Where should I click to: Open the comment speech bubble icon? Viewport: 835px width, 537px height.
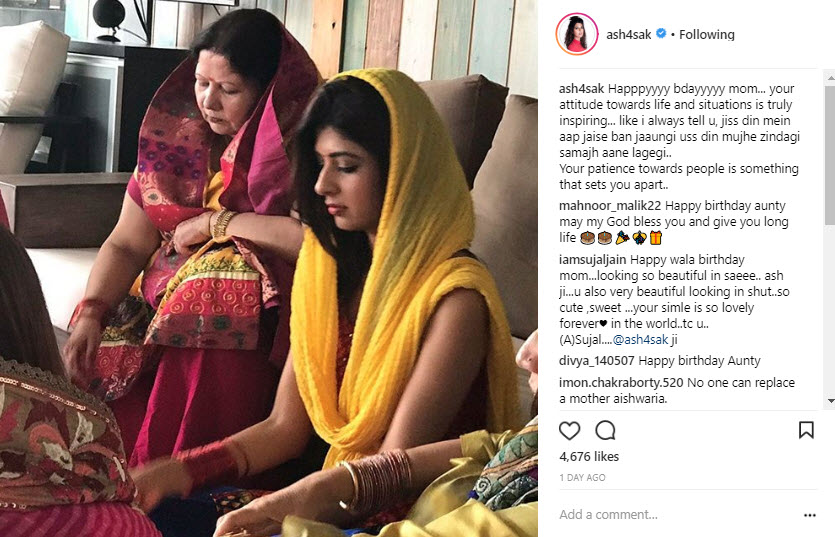click(605, 430)
